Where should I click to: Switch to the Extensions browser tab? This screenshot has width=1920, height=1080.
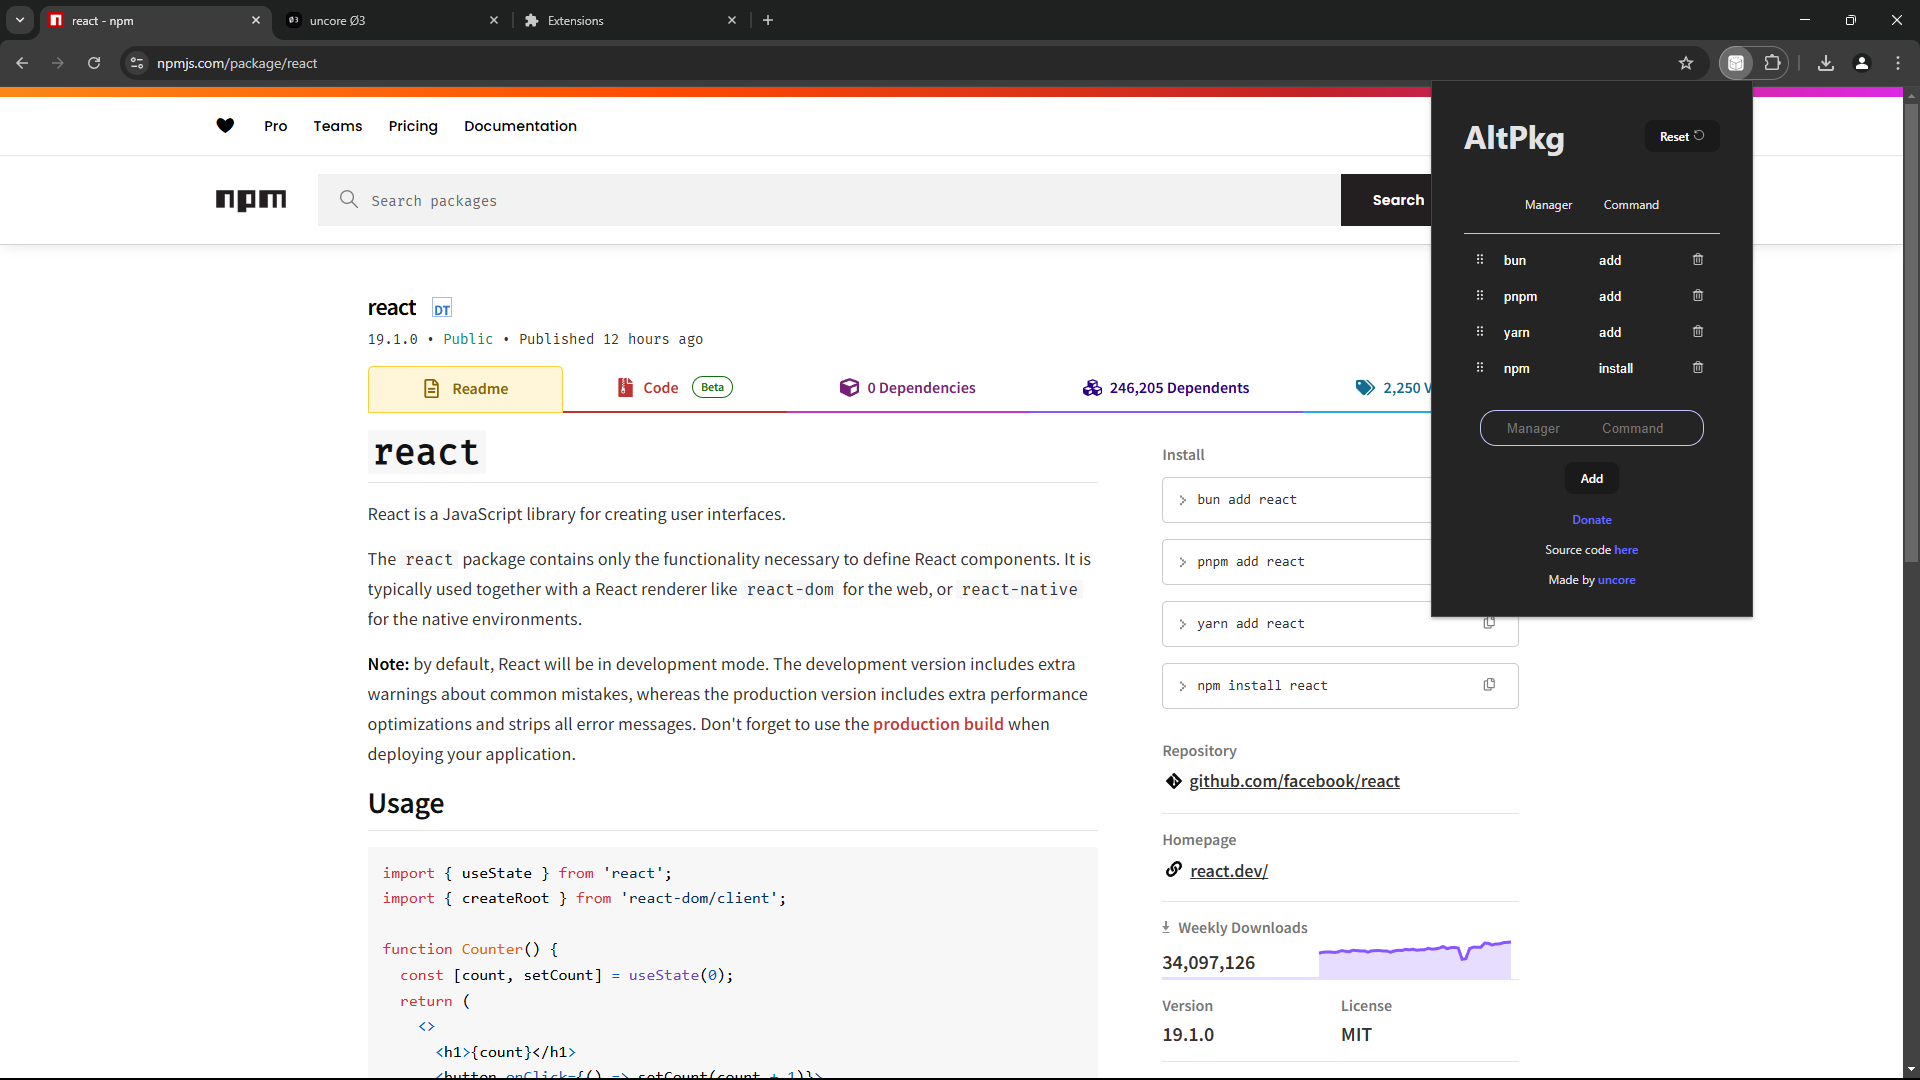(628, 20)
